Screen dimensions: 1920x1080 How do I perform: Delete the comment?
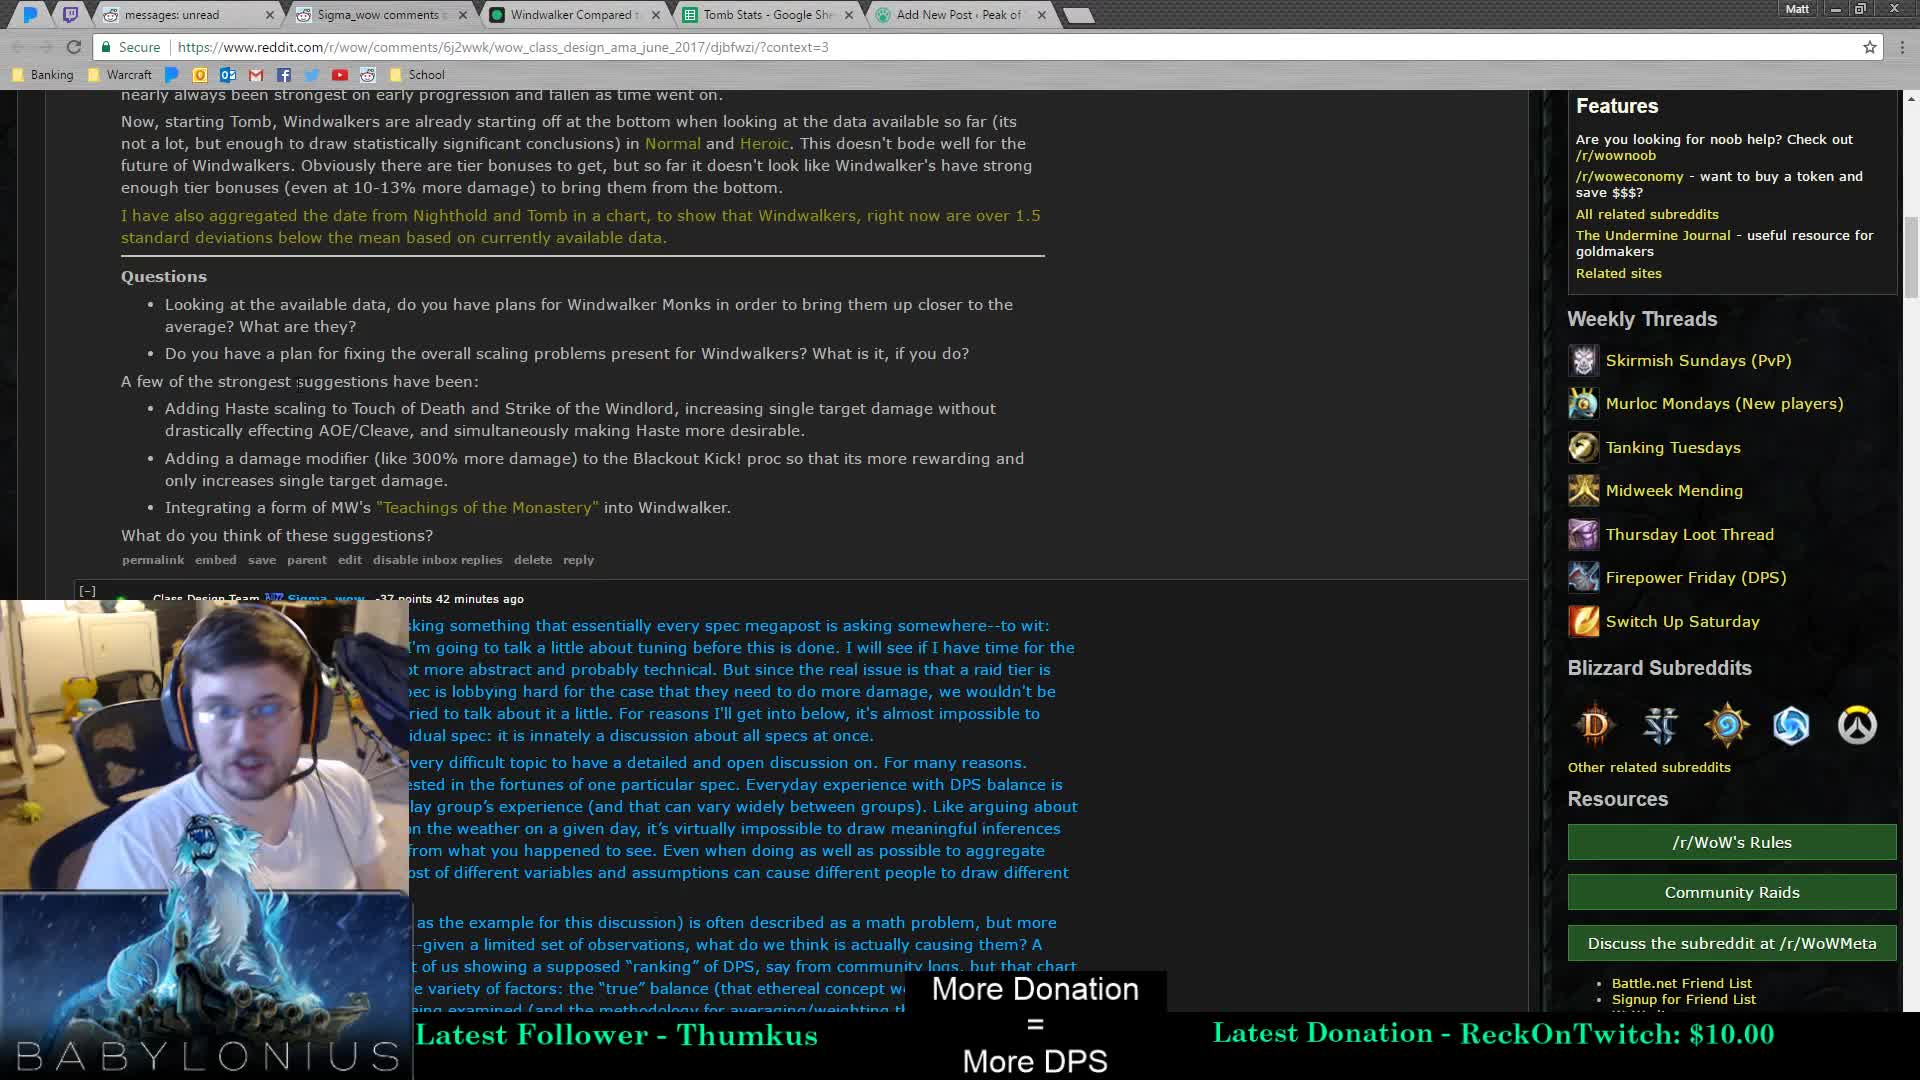[x=533, y=560]
